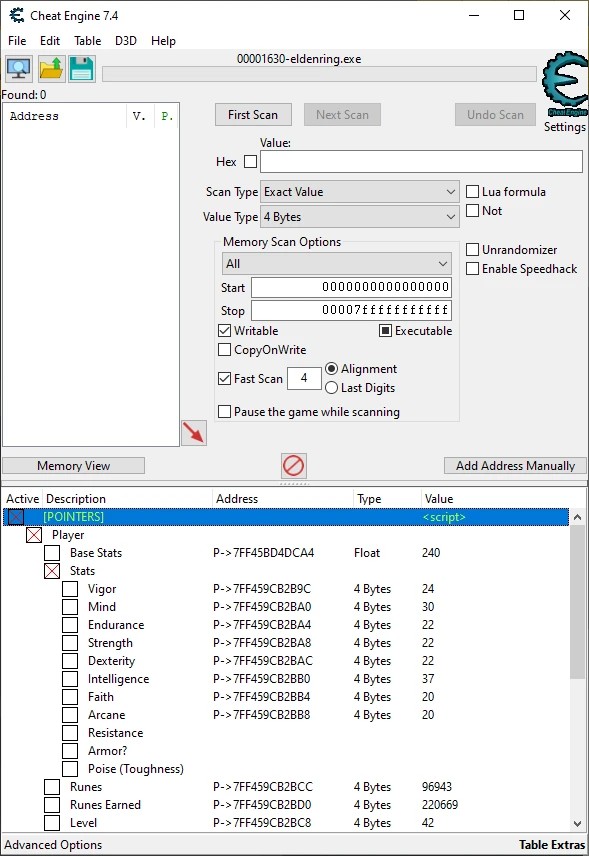589x856 pixels.
Task: Click the Value input field
Action: [421, 162]
